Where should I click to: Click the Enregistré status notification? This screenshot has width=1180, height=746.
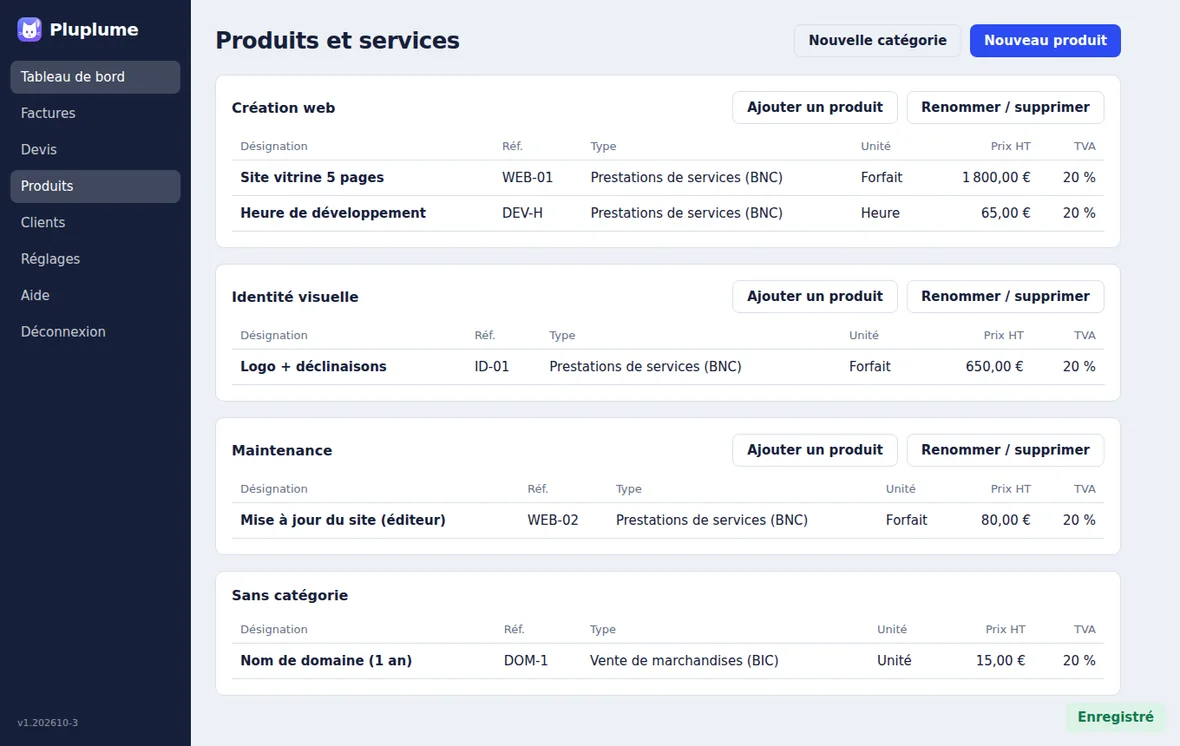click(1115, 717)
